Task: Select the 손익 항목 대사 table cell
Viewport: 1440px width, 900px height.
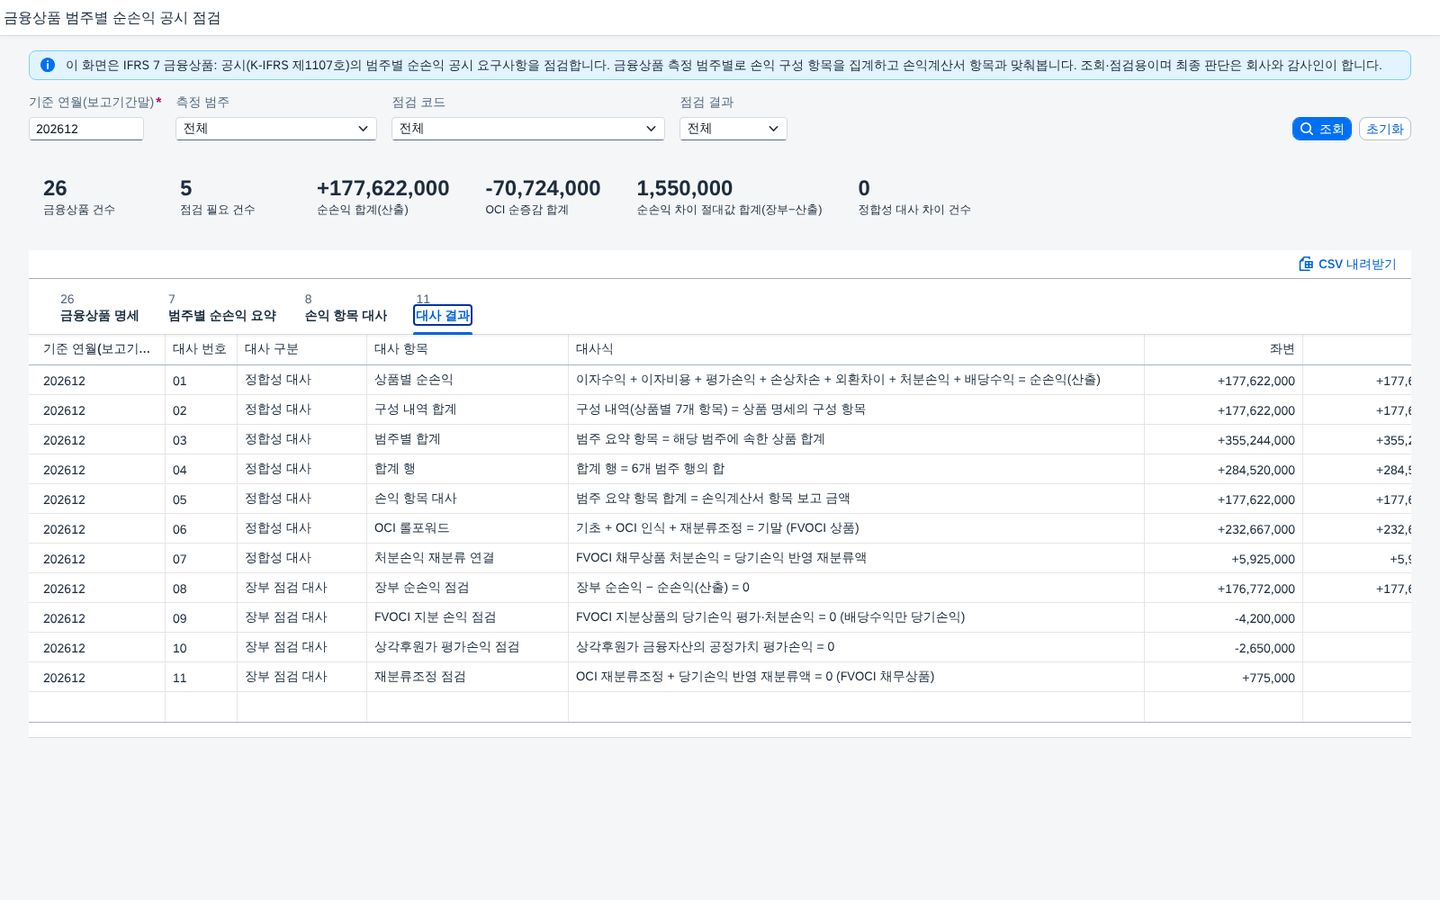Action: [467, 499]
